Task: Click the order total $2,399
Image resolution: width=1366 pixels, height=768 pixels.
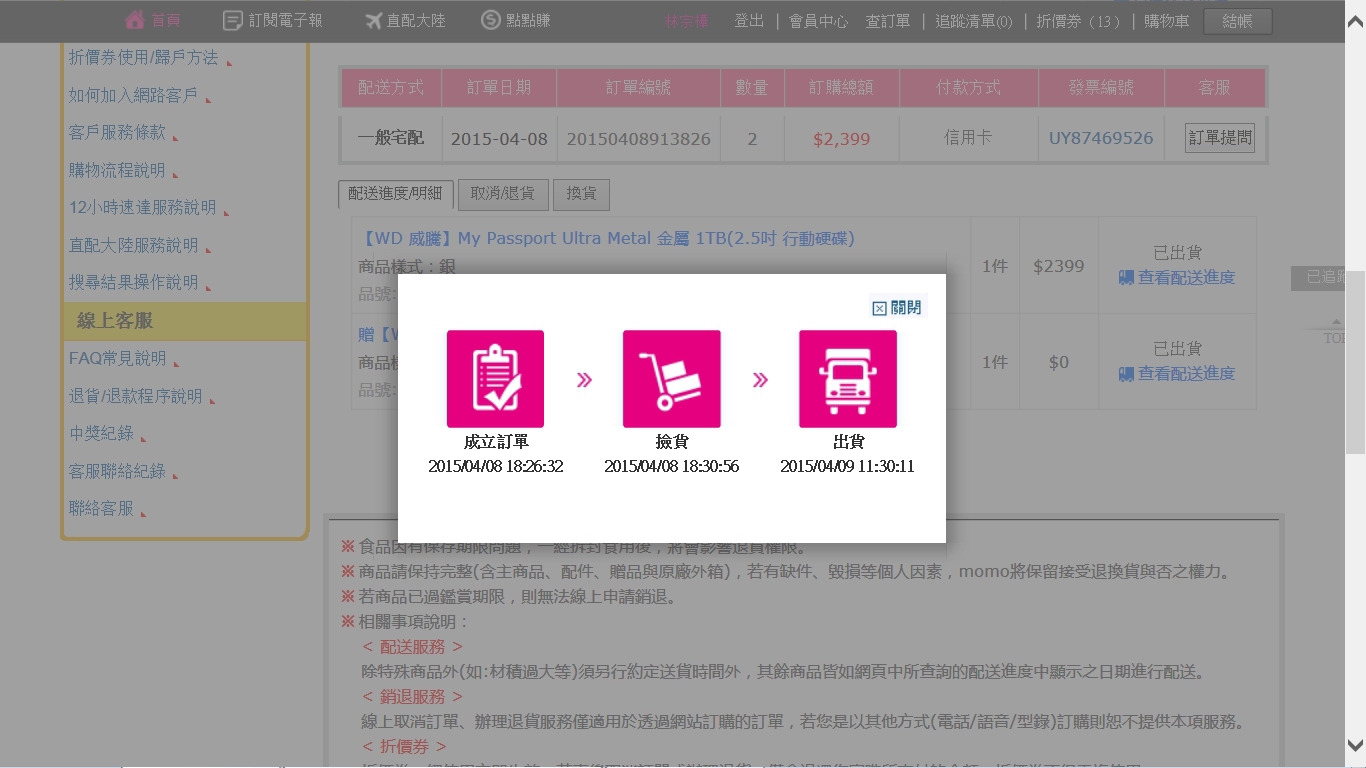Action: [x=841, y=139]
